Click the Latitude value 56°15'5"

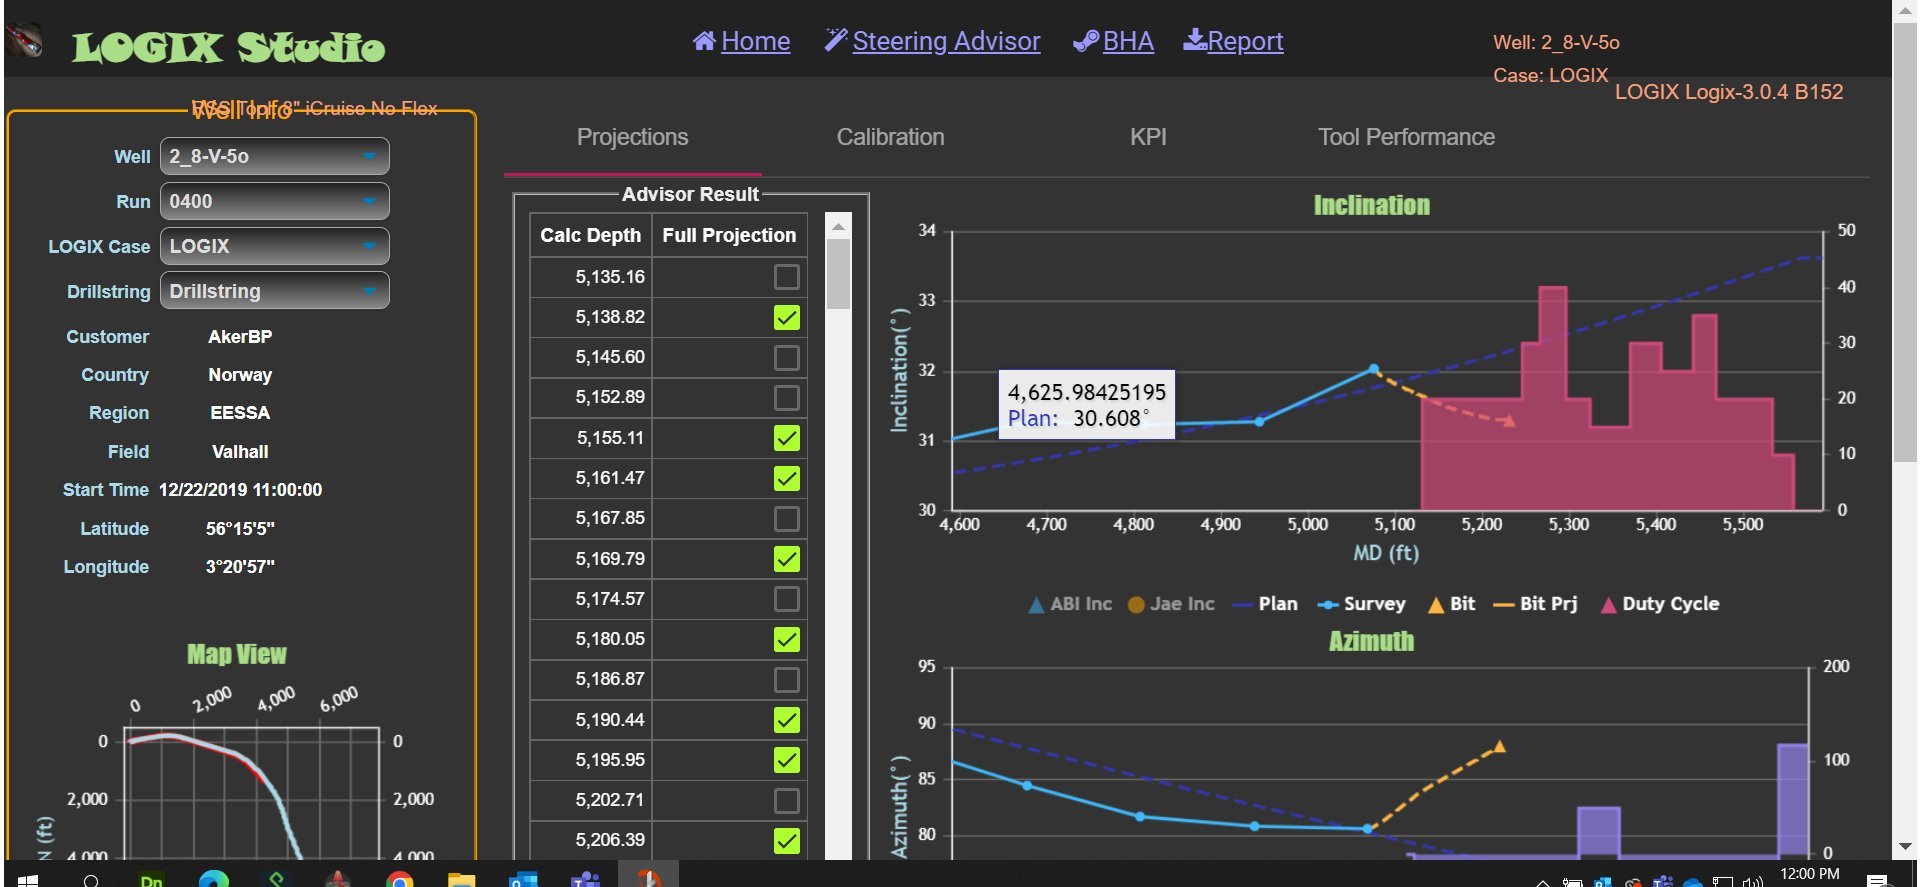pos(240,529)
